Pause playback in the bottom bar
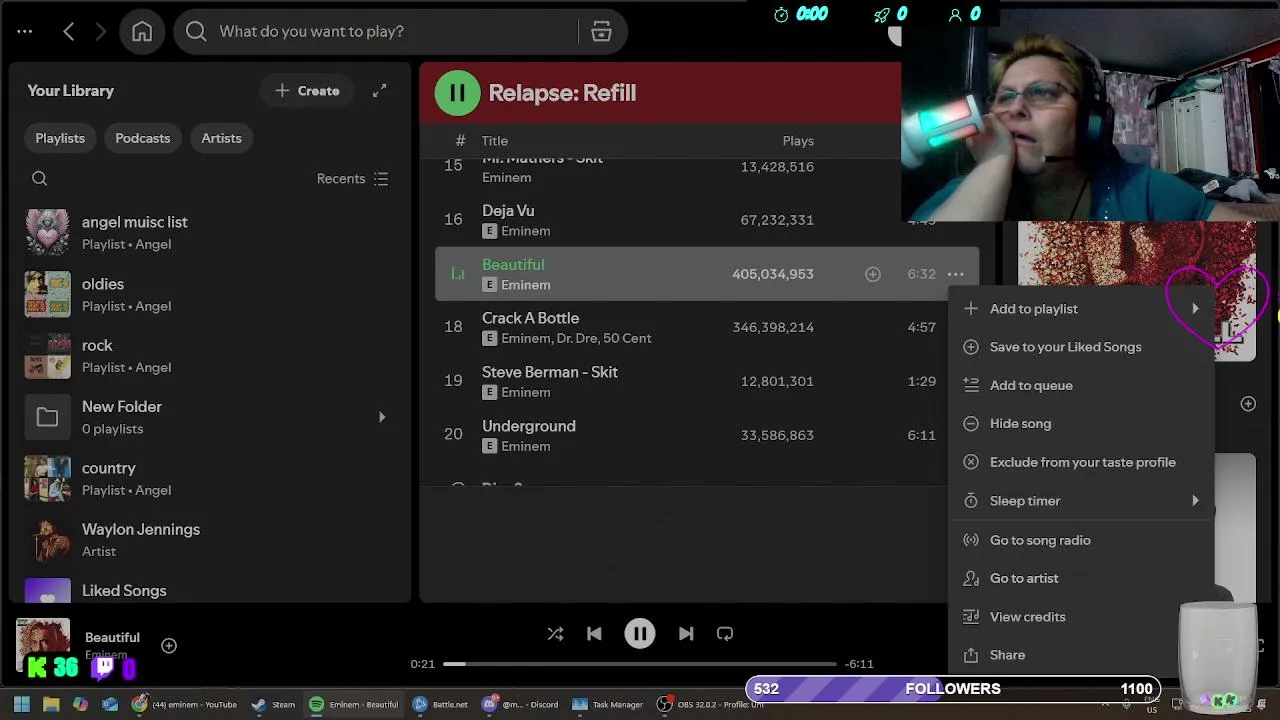This screenshot has height=720, width=1280. point(640,634)
